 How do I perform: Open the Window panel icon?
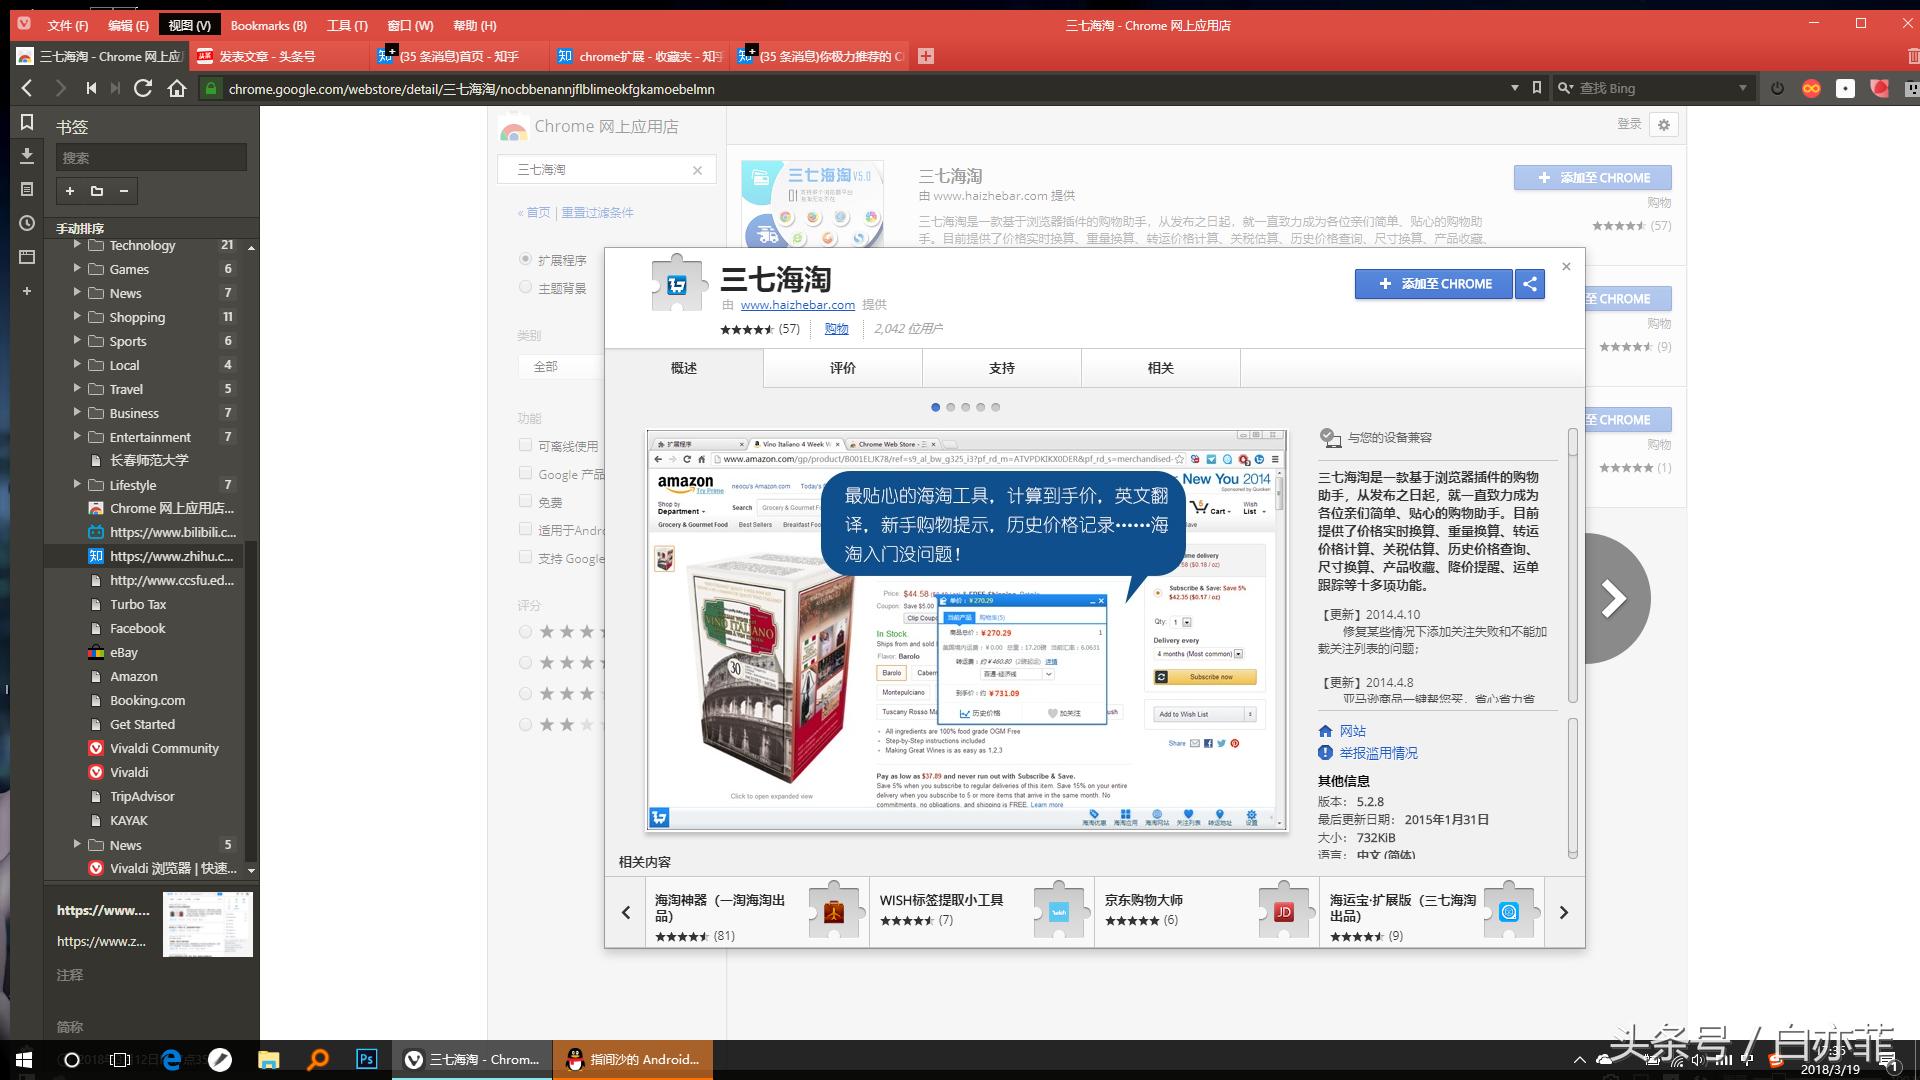point(28,257)
